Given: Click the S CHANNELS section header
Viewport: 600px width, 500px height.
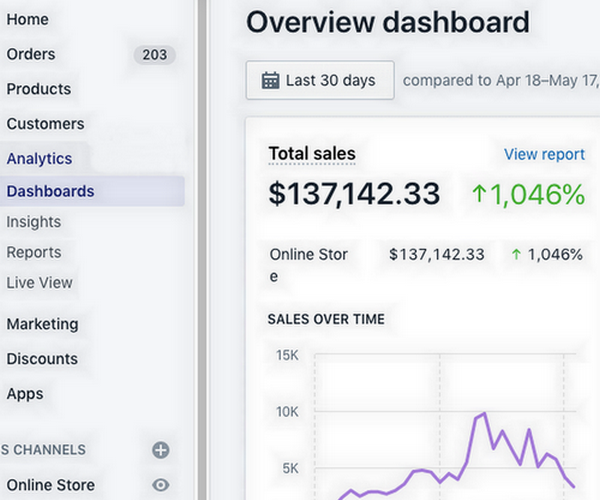Looking at the screenshot, I should pos(43,450).
